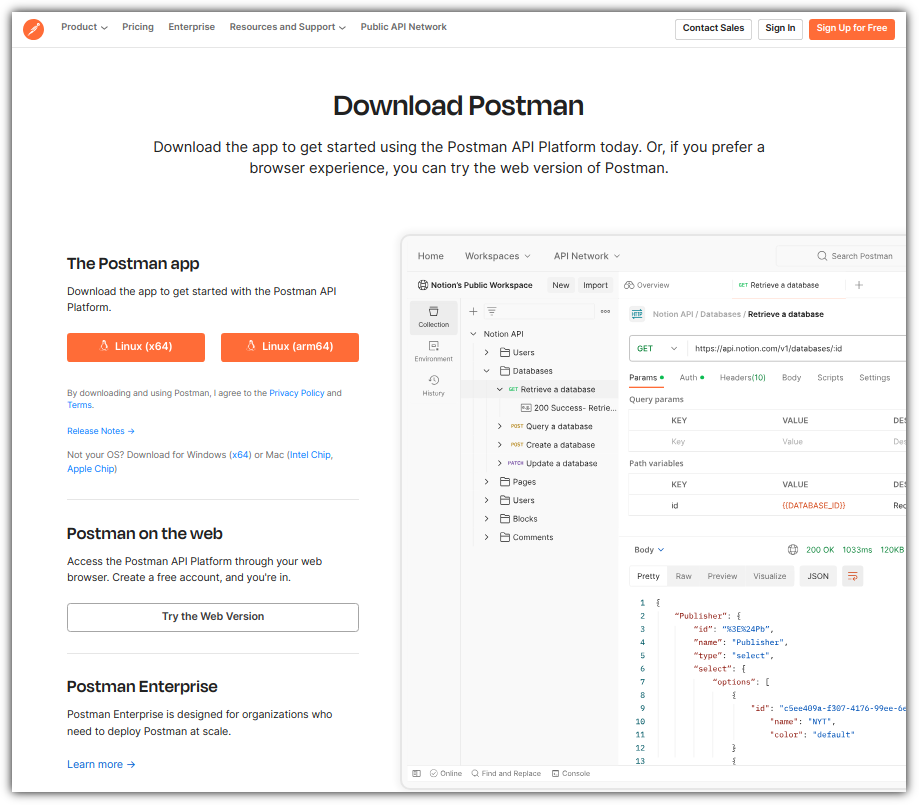Click the Sign In button
This screenshot has height=805, width=919.
[780, 28]
